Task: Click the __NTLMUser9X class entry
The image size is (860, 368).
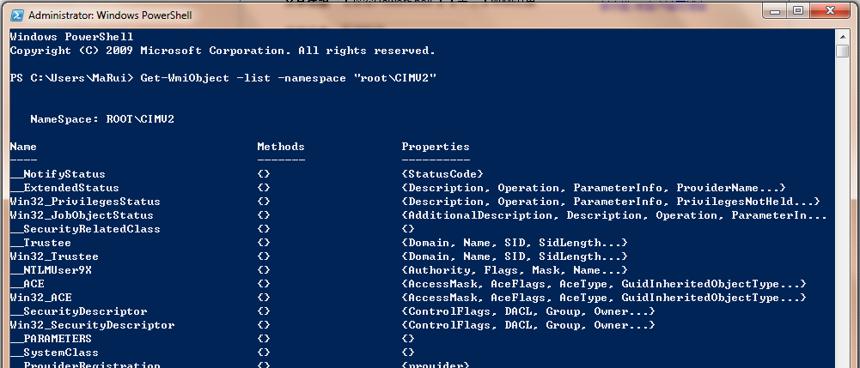Action: (51, 270)
